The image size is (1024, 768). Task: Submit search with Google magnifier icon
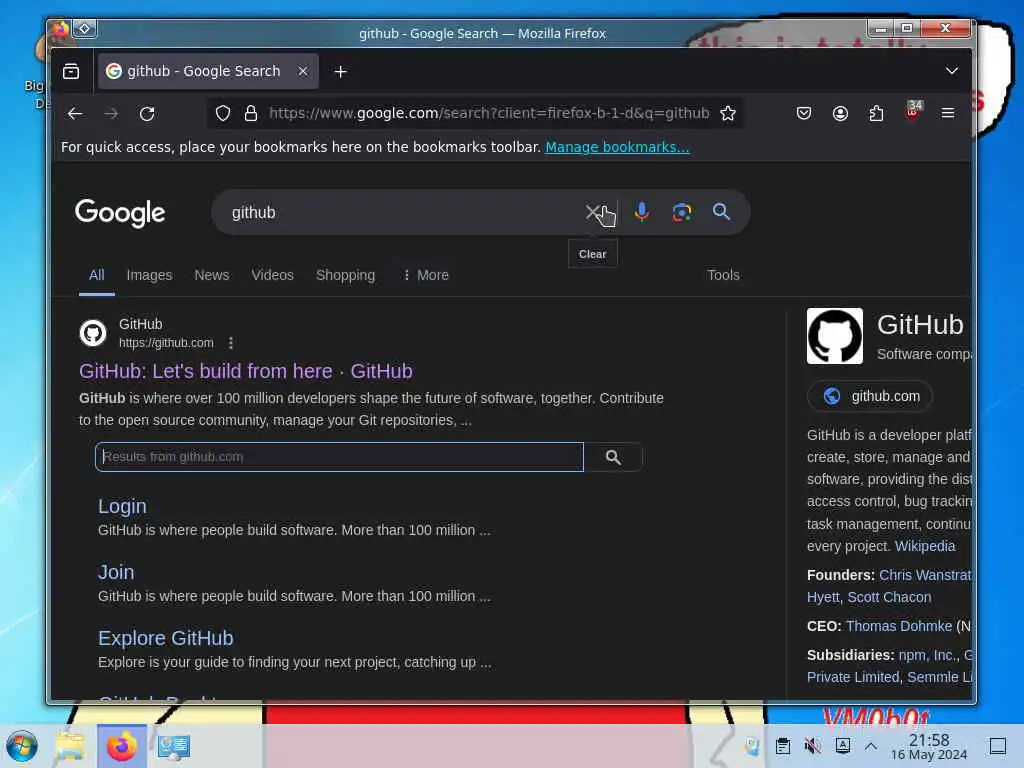(721, 212)
